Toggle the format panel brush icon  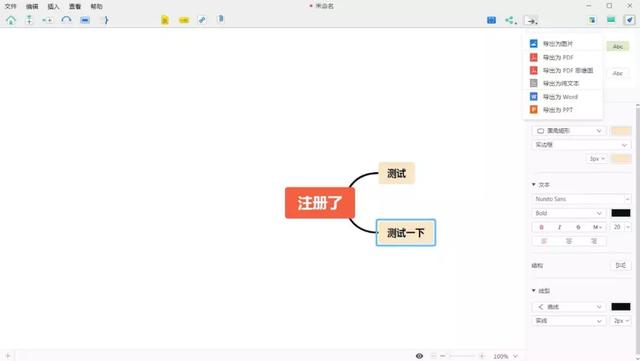click(x=630, y=20)
